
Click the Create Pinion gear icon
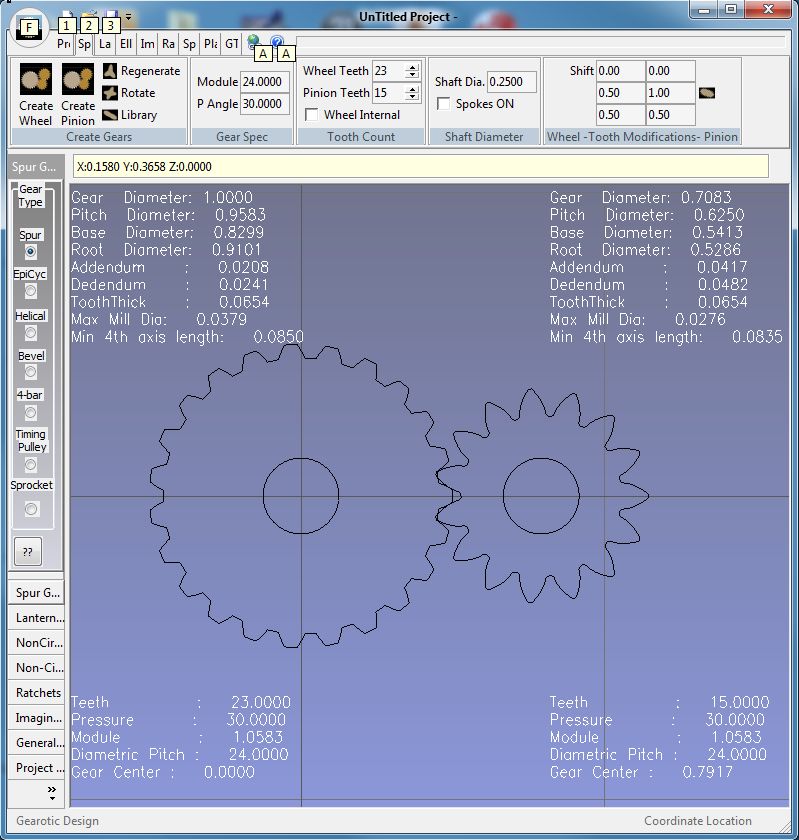(78, 79)
